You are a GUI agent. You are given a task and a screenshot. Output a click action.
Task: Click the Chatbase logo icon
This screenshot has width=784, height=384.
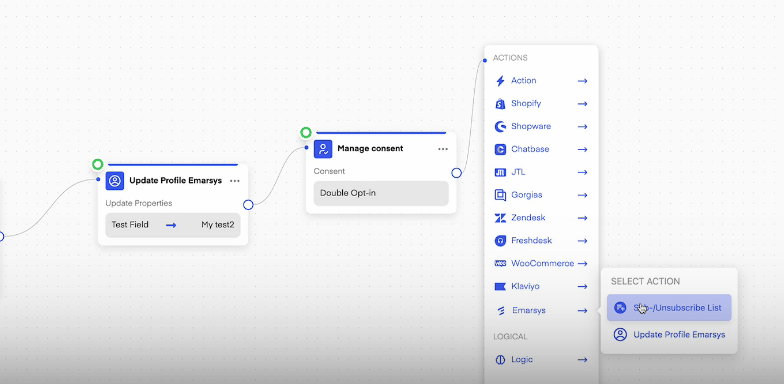(x=500, y=149)
